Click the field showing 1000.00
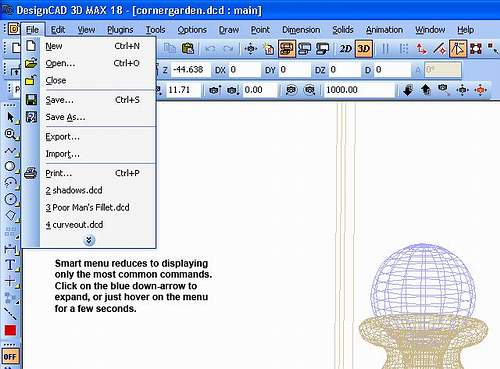 359,90
